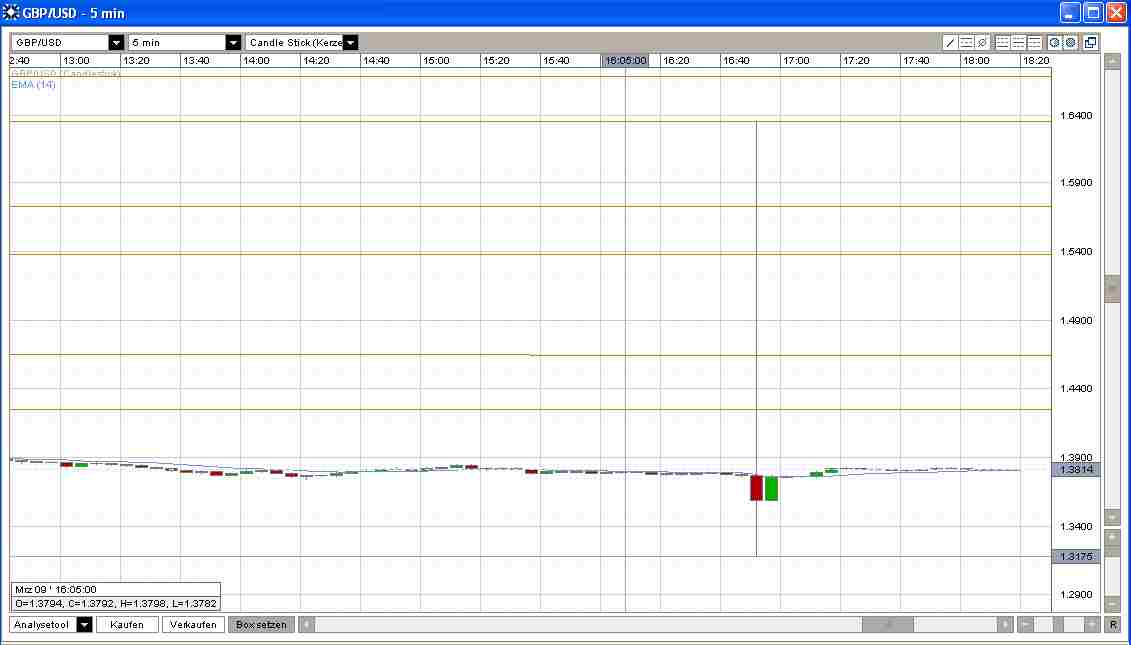Open the Candle Stick chart type dropdown

coord(351,43)
